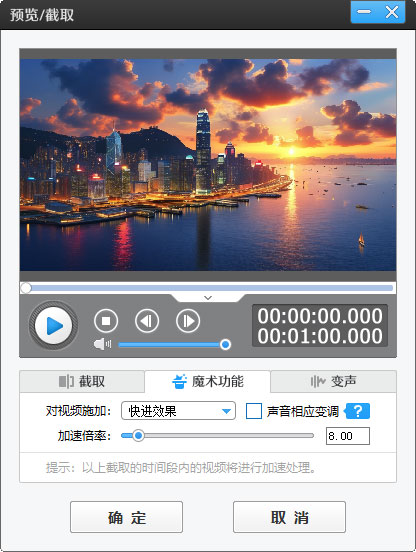This screenshot has width=416, height=552.
Task: Click the waveform icon on 变声 tab
Action: click(318, 381)
